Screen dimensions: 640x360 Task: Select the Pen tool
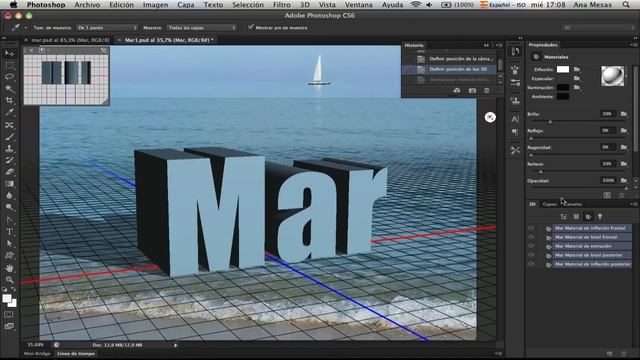pyautogui.click(x=9, y=220)
